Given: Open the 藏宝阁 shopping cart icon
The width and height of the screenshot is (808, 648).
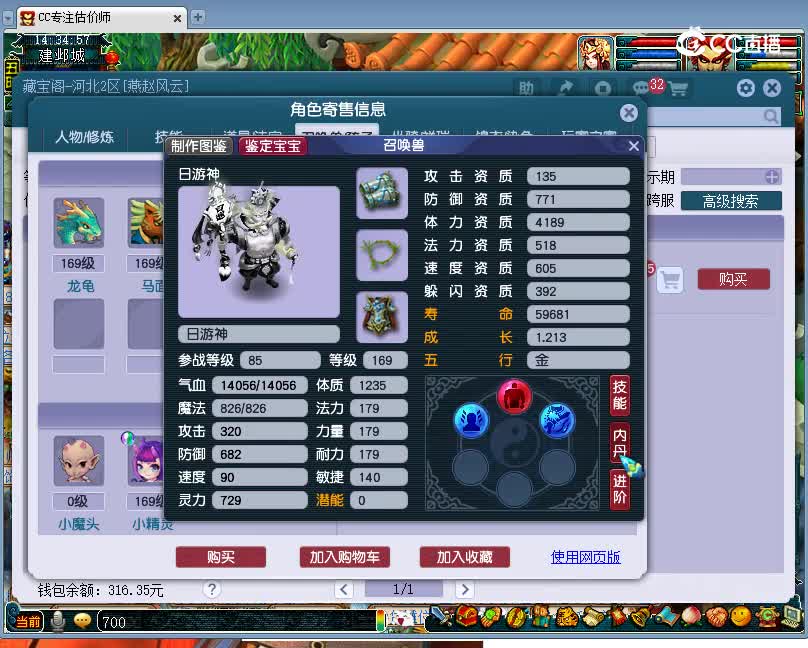Looking at the screenshot, I should click(678, 89).
